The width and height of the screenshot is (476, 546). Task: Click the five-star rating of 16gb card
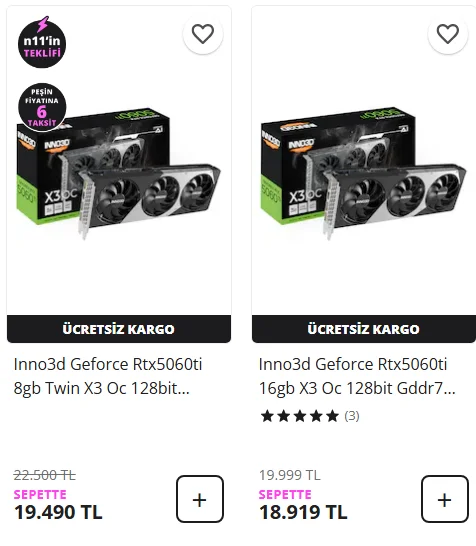click(x=299, y=416)
